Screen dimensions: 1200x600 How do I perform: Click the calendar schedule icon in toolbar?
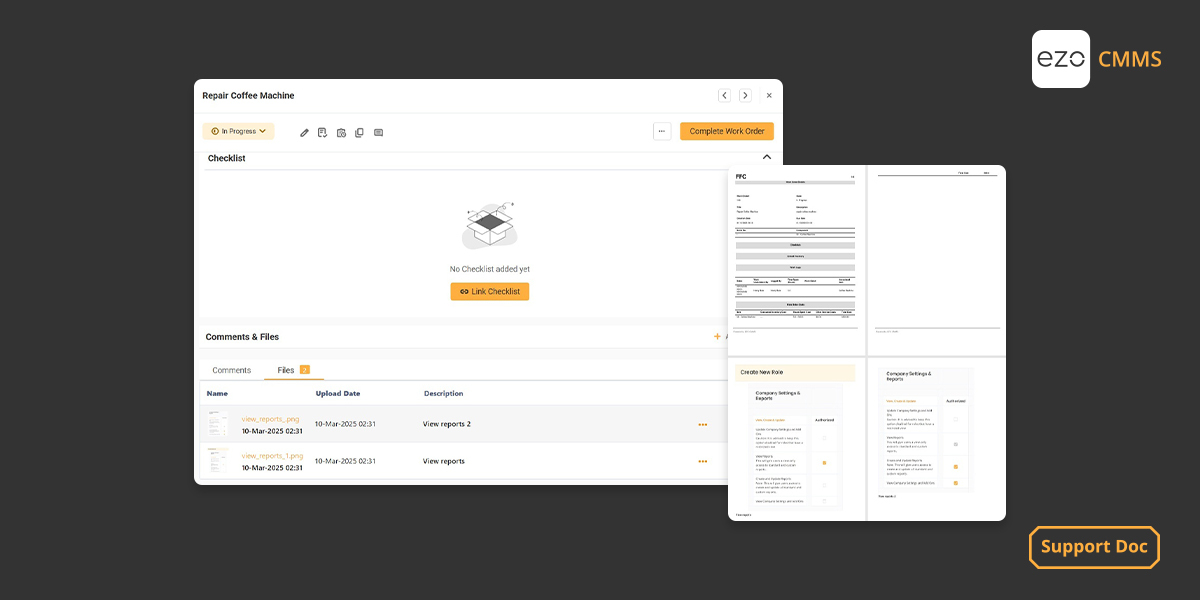click(x=341, y=132)
